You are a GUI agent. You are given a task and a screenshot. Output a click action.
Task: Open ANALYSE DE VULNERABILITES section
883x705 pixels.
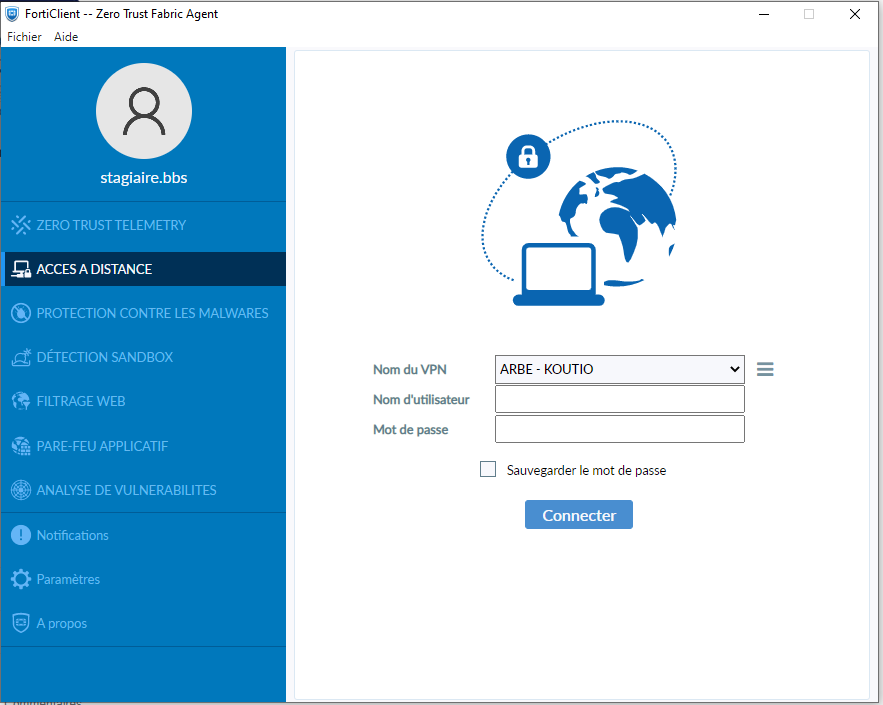point(143,490)
